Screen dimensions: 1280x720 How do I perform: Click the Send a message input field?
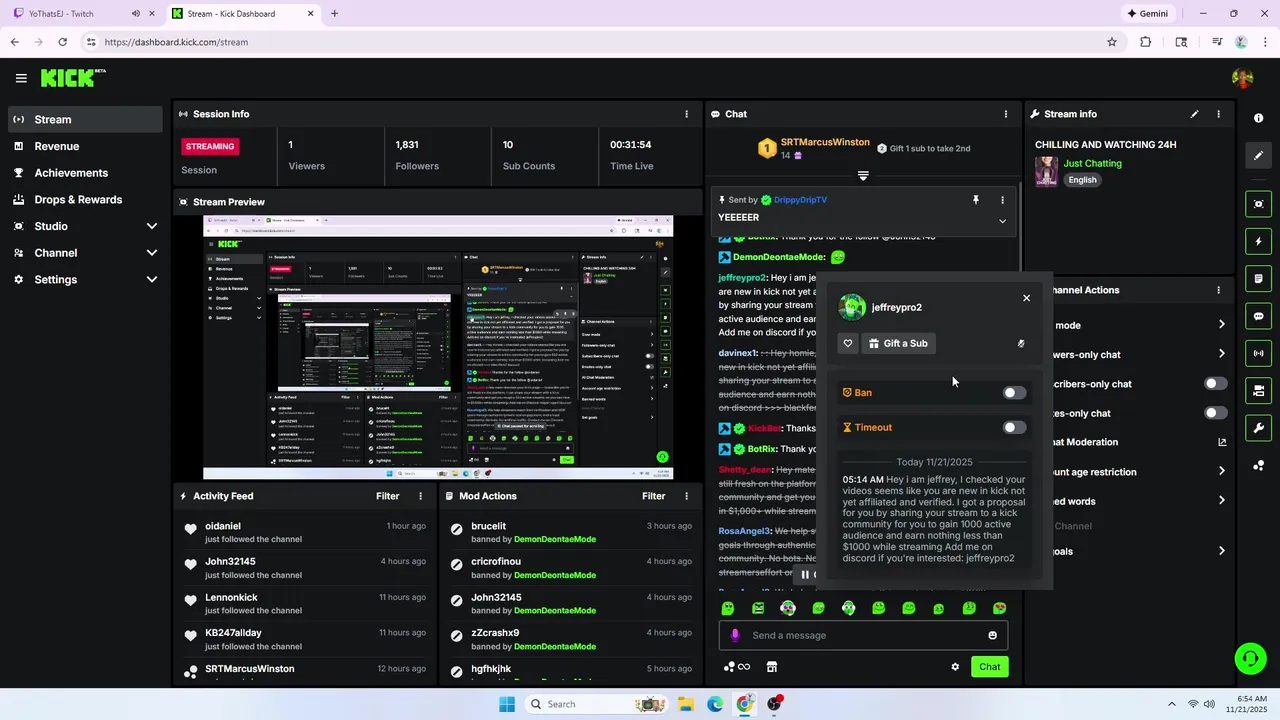coord(863,635)
